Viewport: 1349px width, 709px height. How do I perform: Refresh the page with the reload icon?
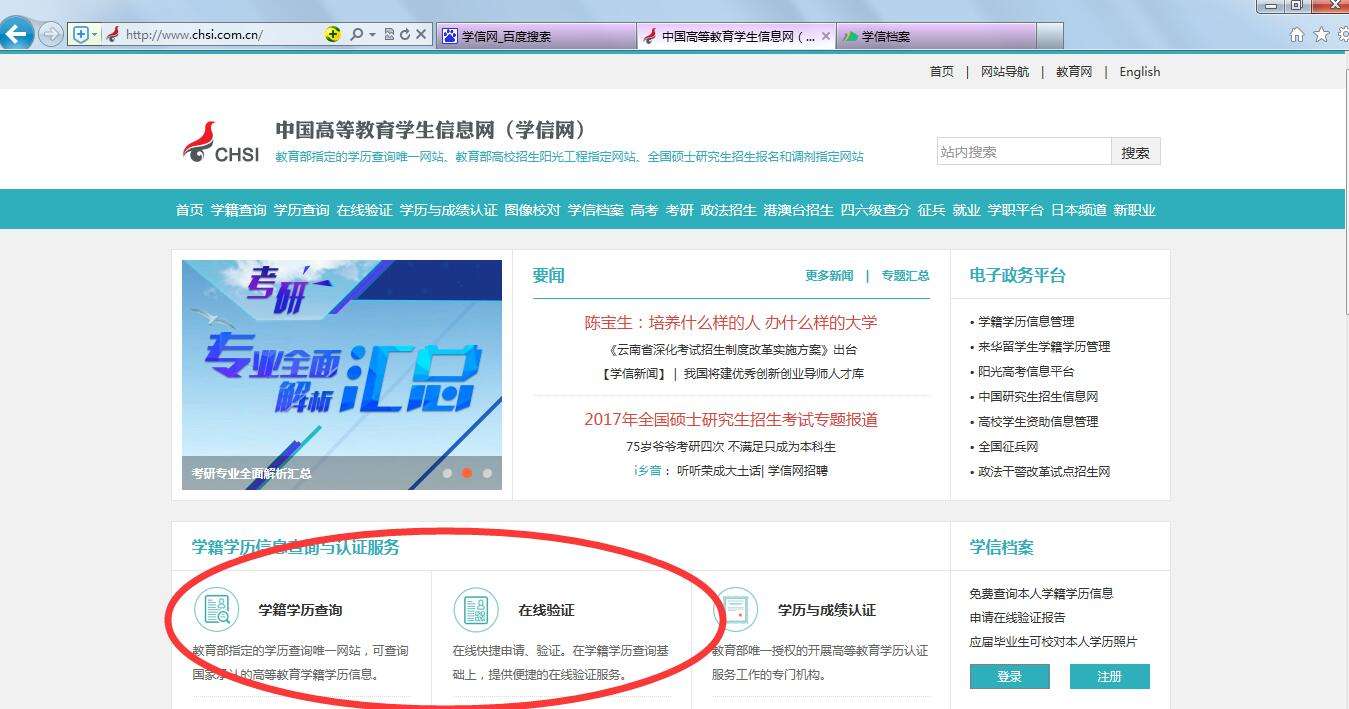pos(405,33)
